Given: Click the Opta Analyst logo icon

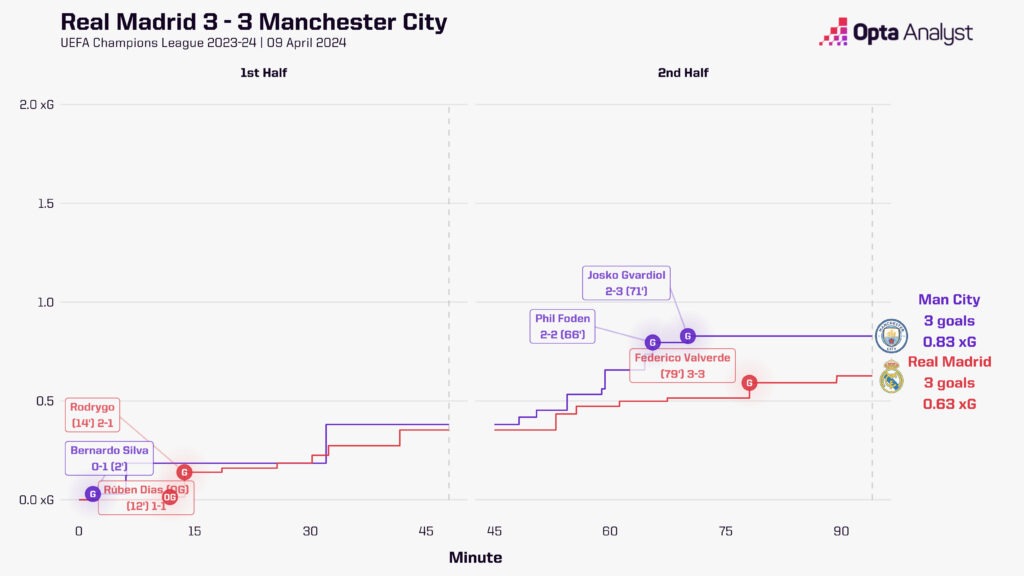Looking at the screenshot, I should (834, 33).
